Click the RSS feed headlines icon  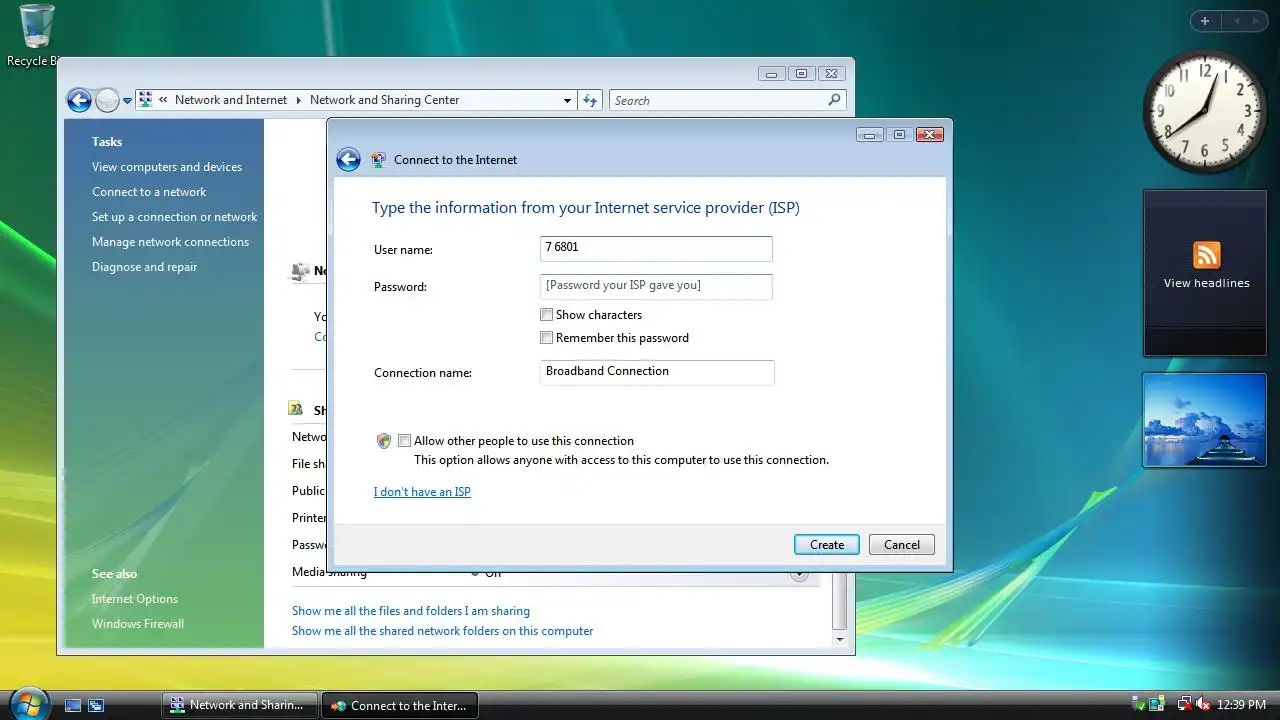[1207, 254]
